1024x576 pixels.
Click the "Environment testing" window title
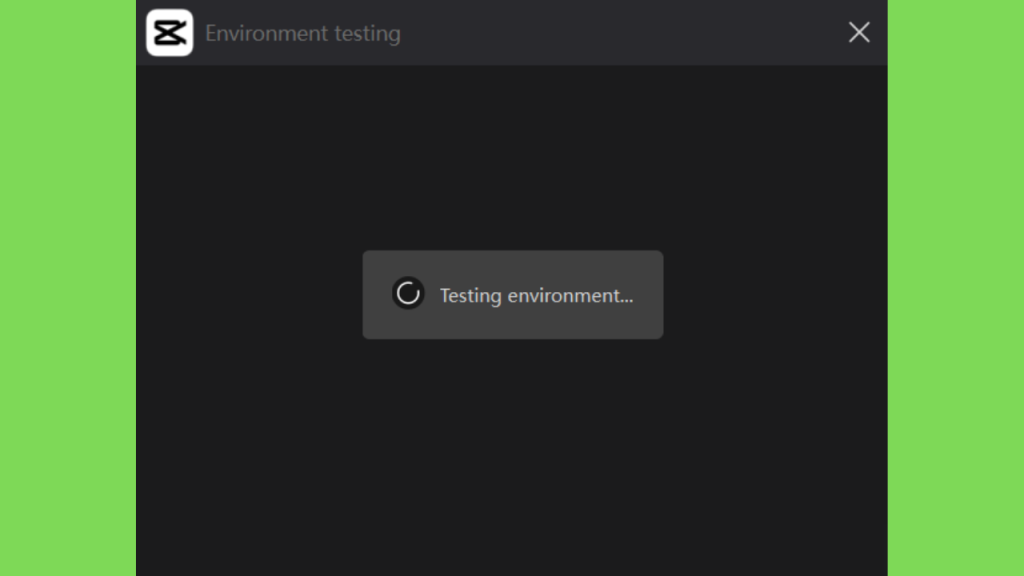point(303,33)
